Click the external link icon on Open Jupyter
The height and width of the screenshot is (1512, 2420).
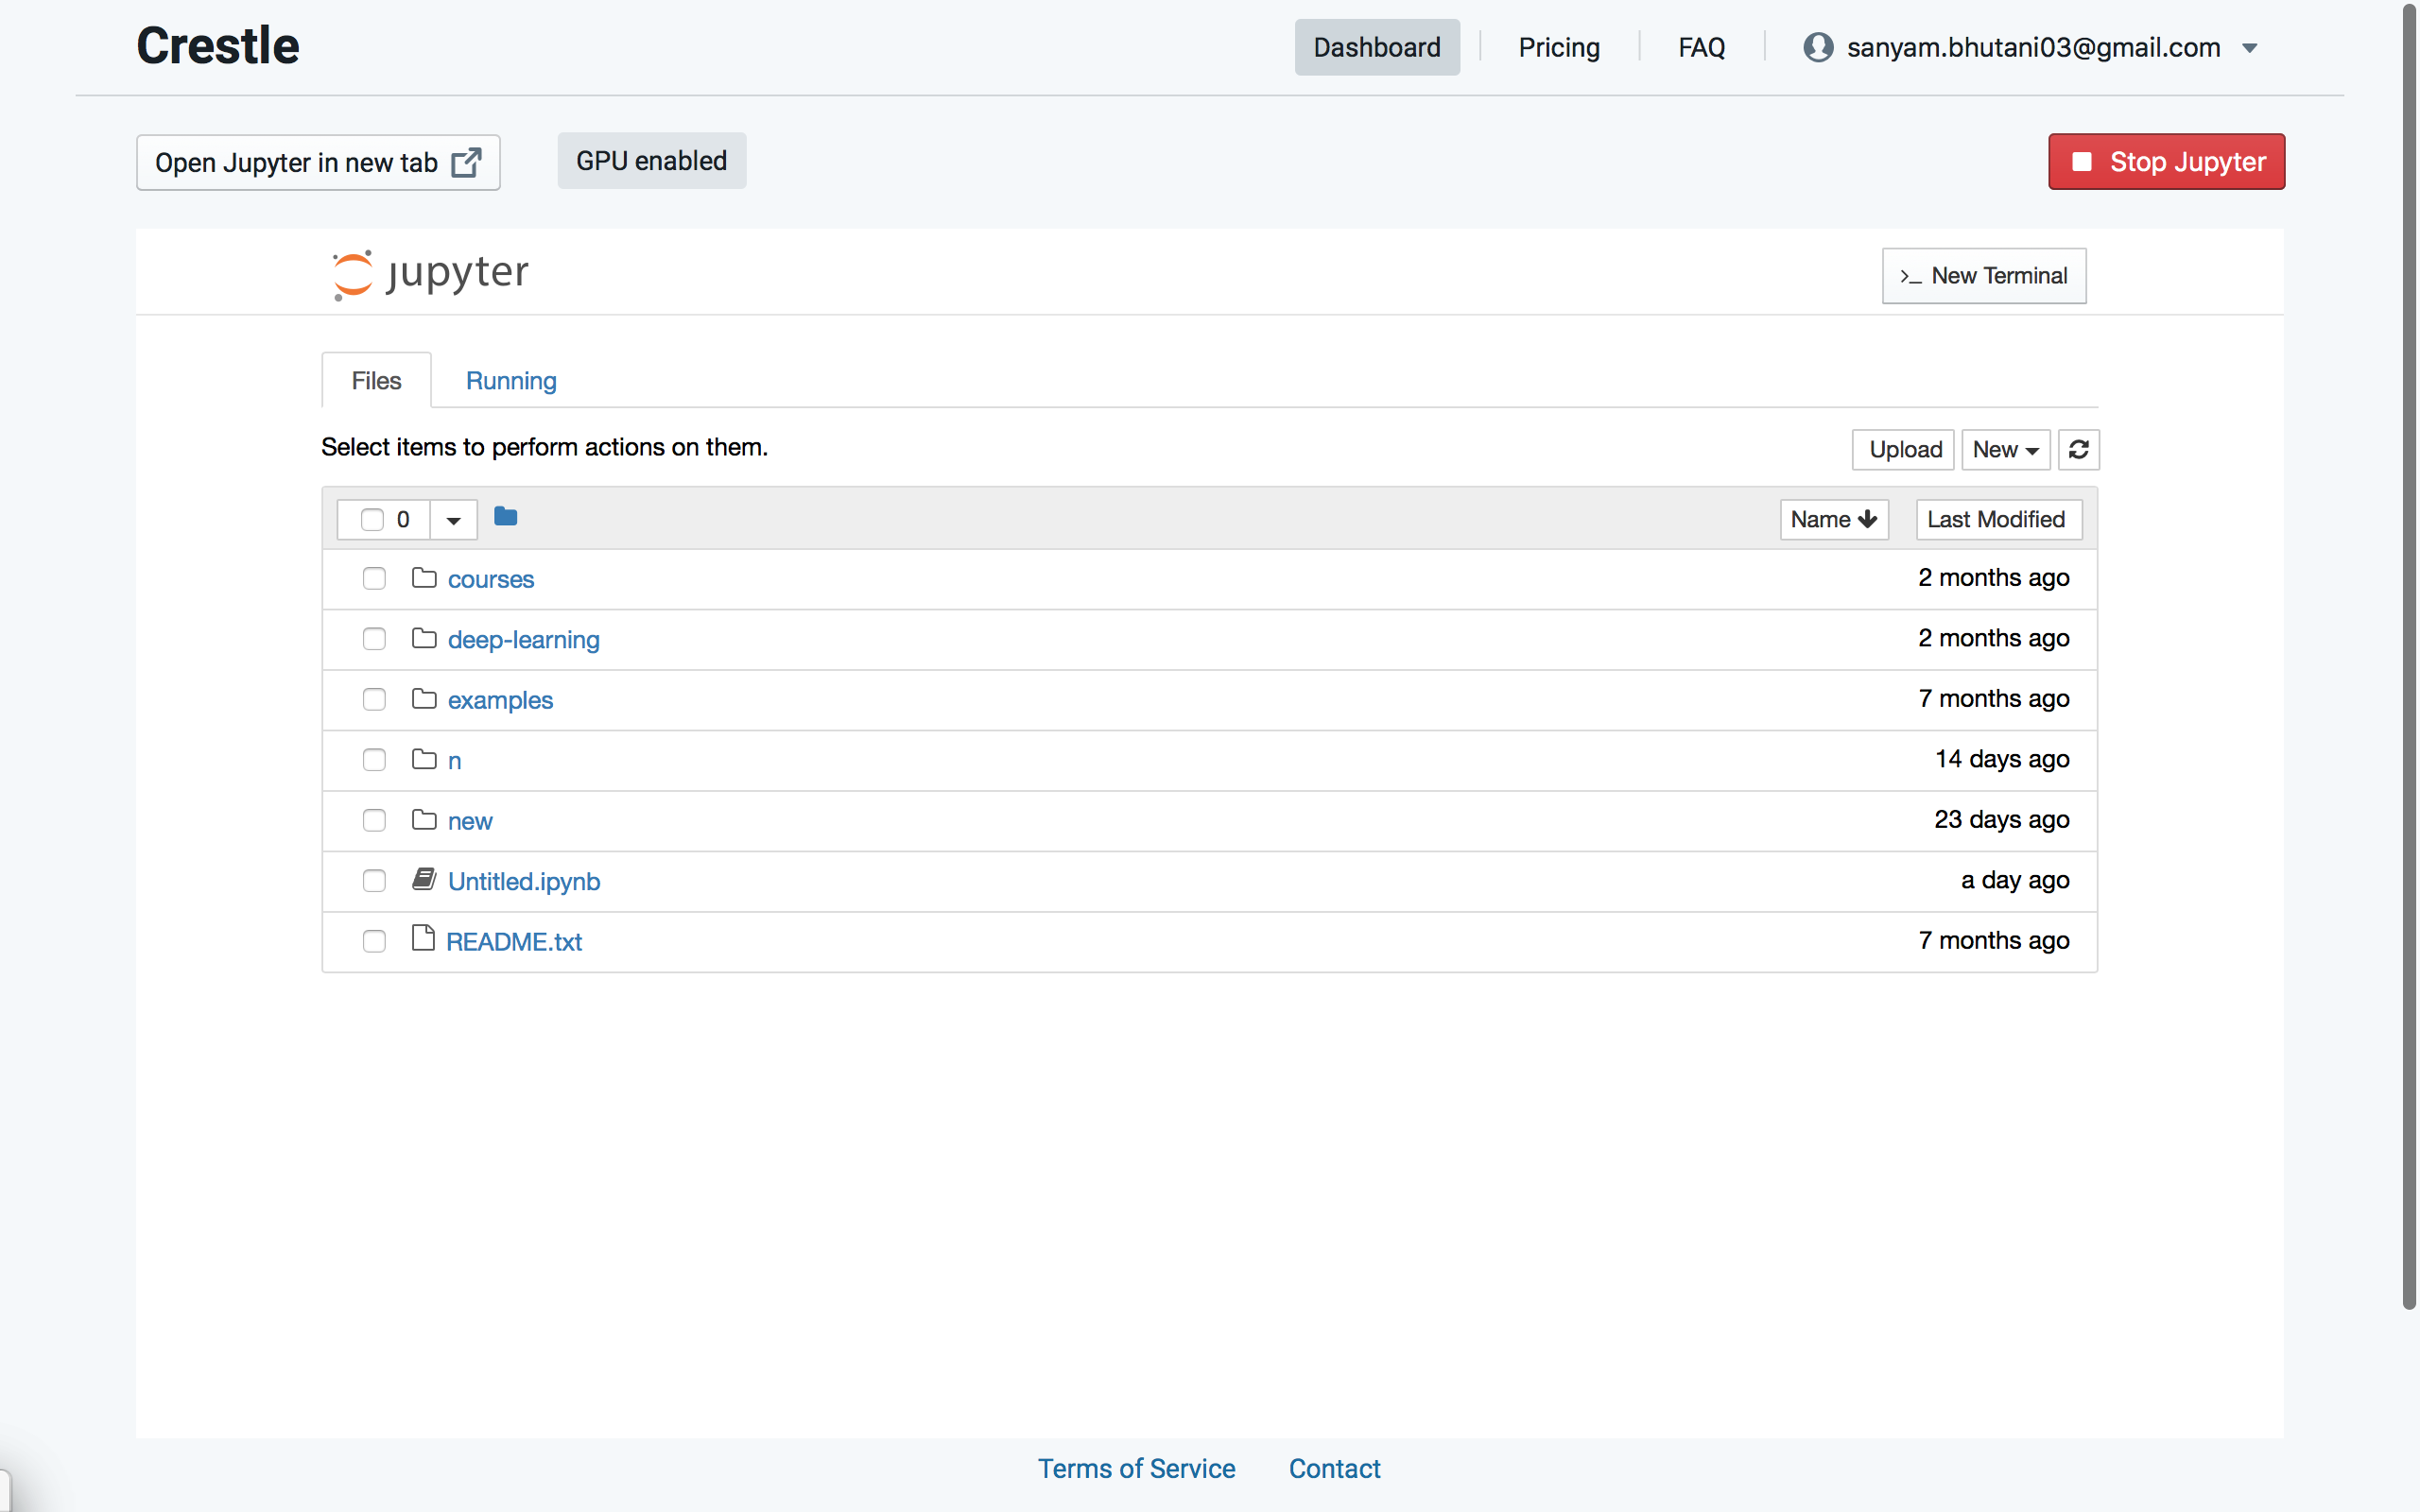pos(466,162)
